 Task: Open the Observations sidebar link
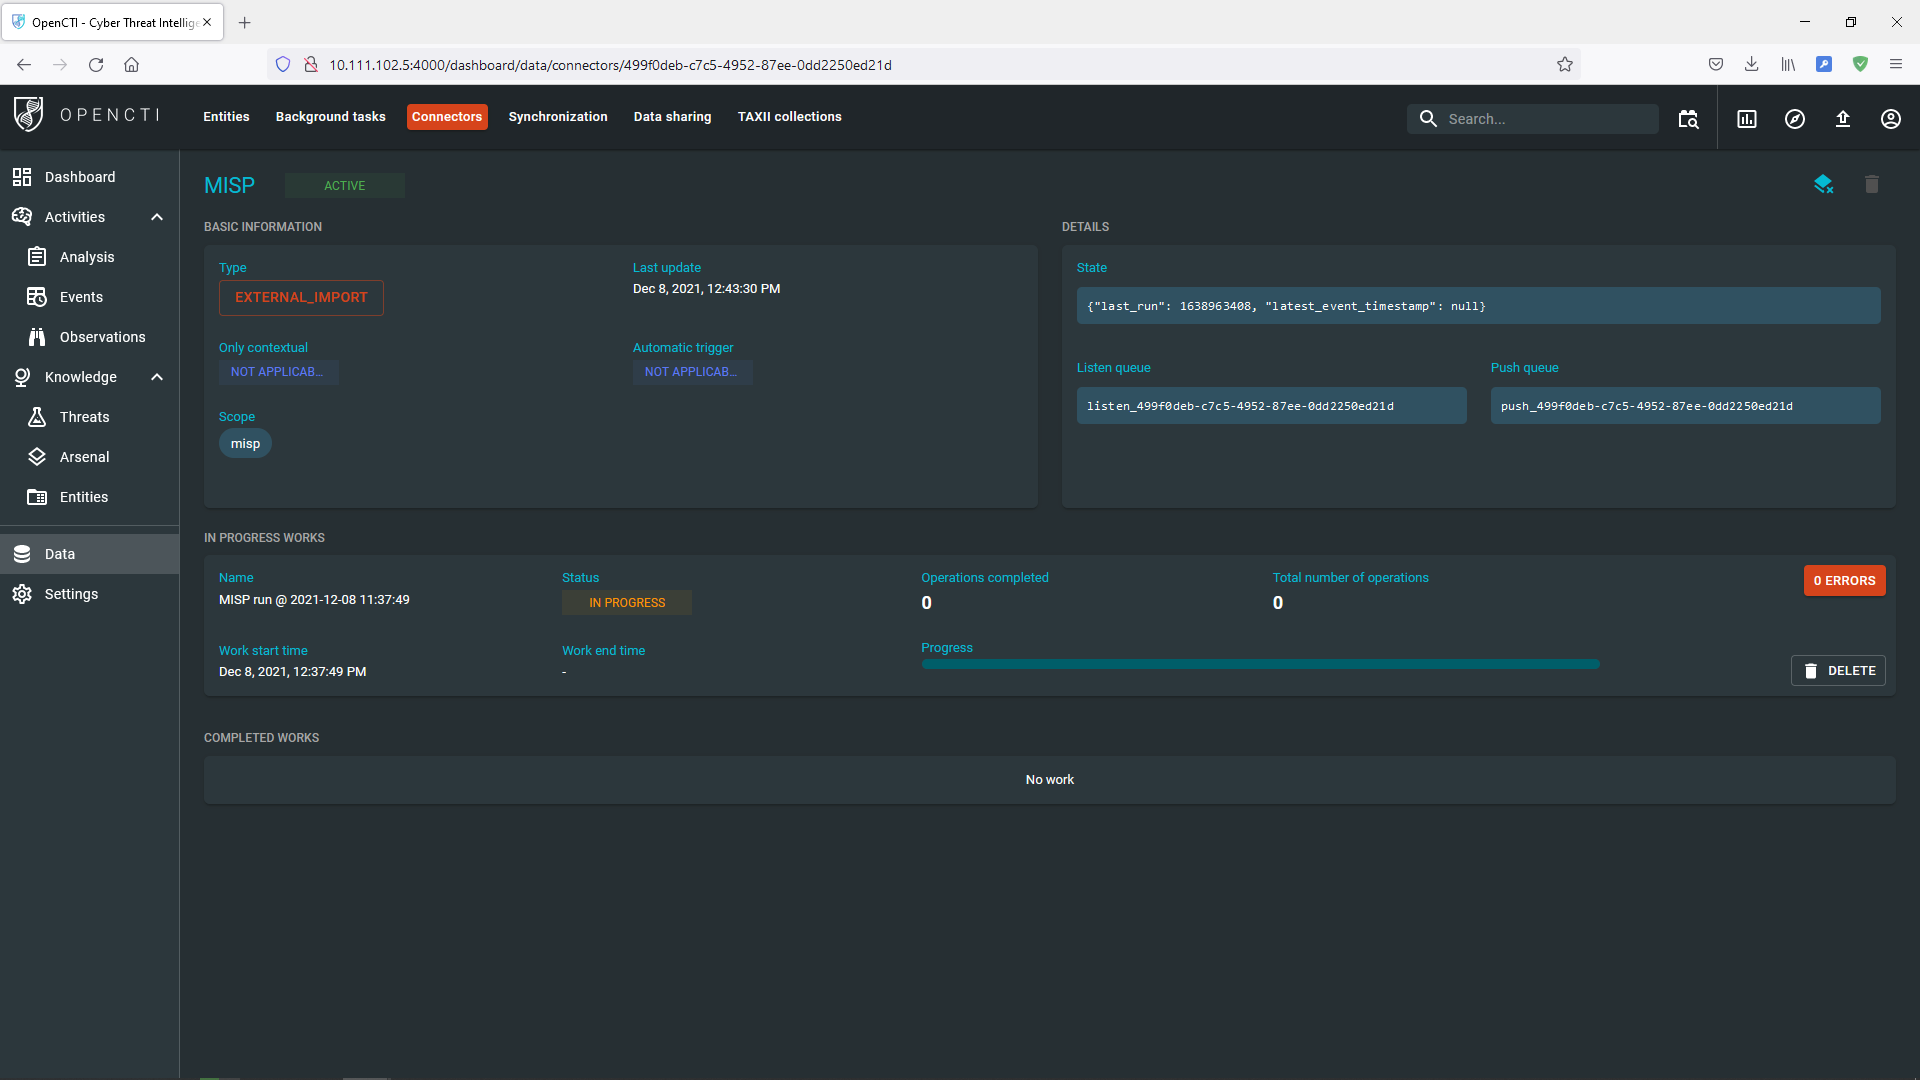[103, 337]
